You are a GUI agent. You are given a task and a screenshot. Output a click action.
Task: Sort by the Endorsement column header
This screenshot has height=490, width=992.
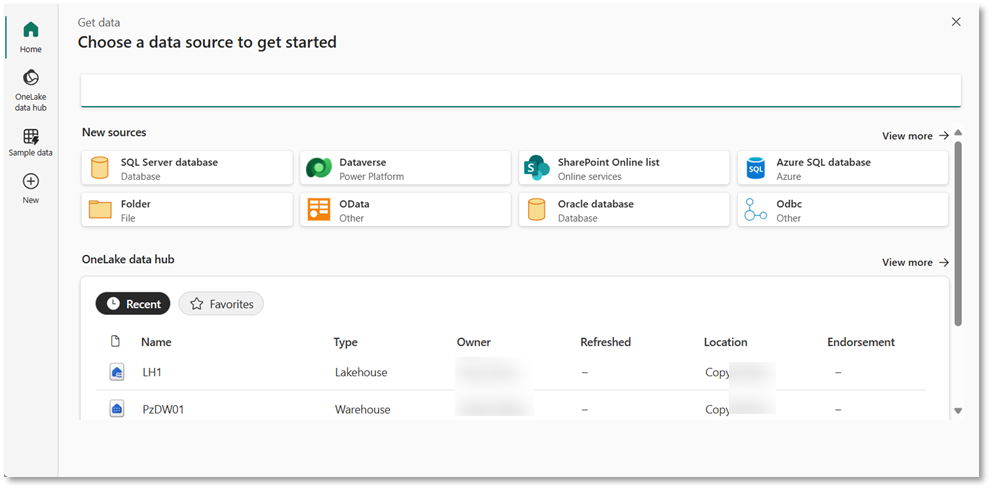click(861, 342)
